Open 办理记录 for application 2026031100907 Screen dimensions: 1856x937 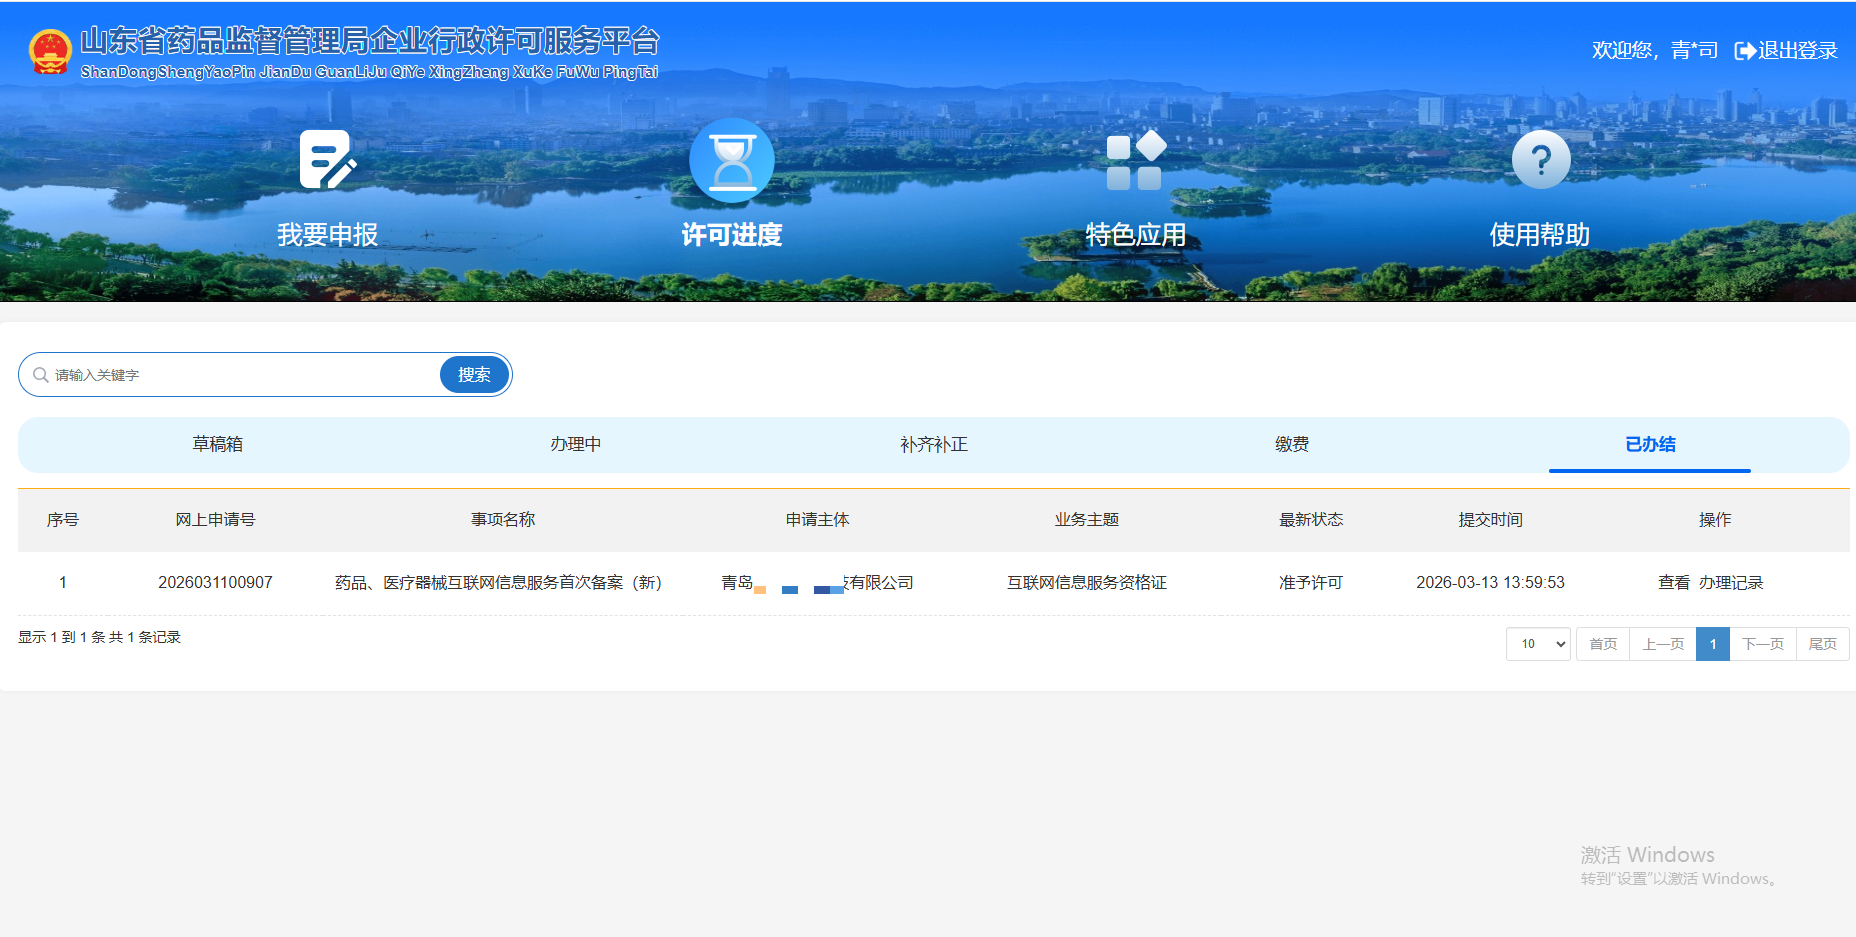click(1730, 583)
